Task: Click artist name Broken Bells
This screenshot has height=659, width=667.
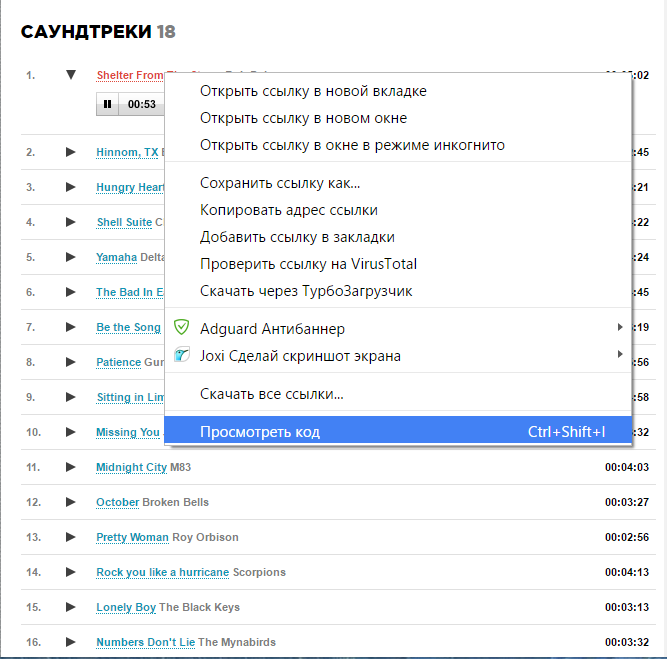Action: (176, 502)
